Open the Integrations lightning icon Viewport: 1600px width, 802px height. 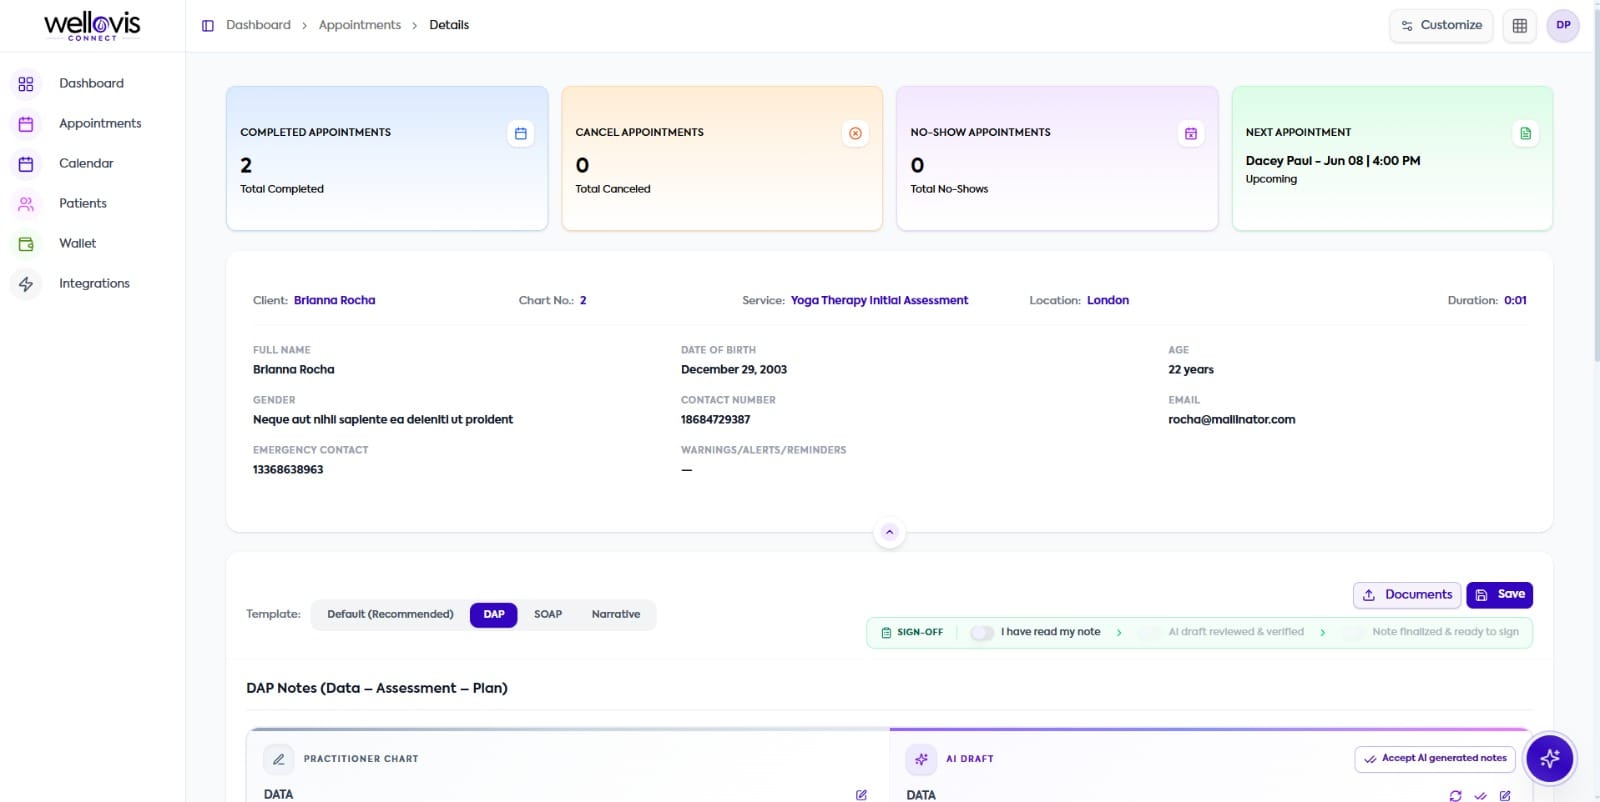pyautogui.click(x=26, y=284)
